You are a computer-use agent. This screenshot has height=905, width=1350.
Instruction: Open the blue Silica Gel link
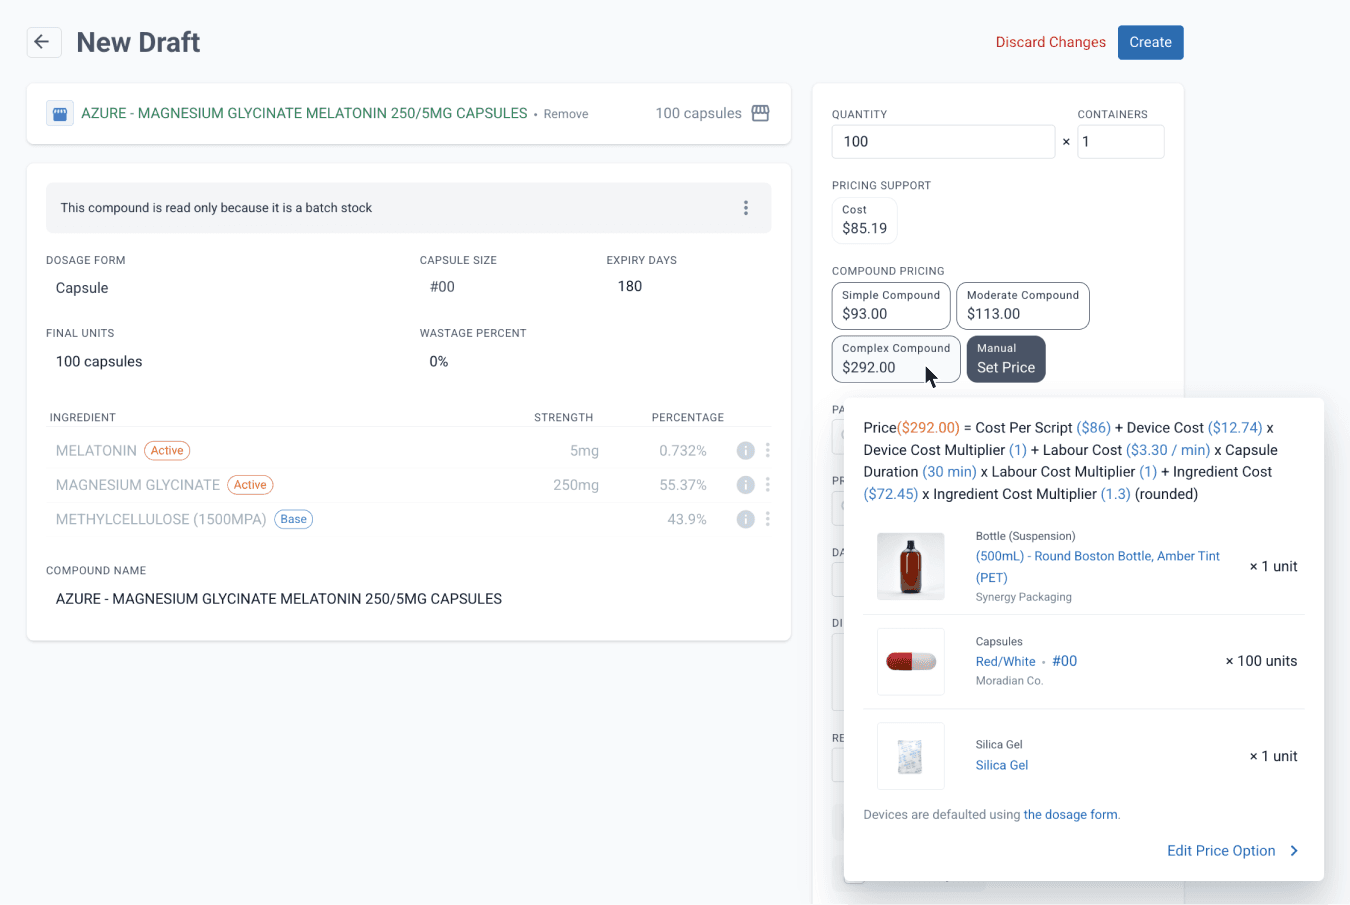coord(1002,765)
